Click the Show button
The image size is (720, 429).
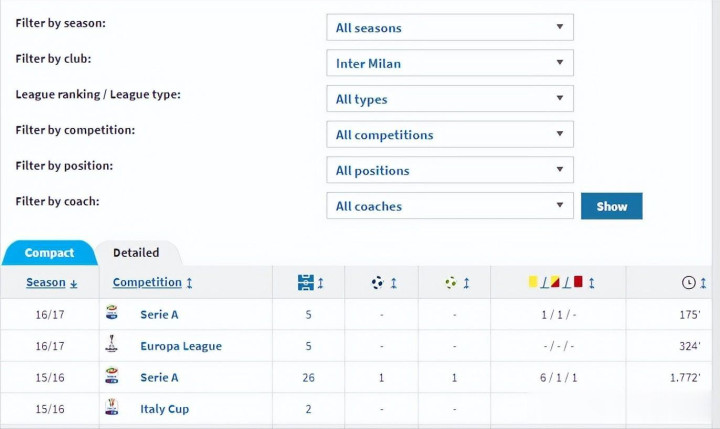pos(612,206)
